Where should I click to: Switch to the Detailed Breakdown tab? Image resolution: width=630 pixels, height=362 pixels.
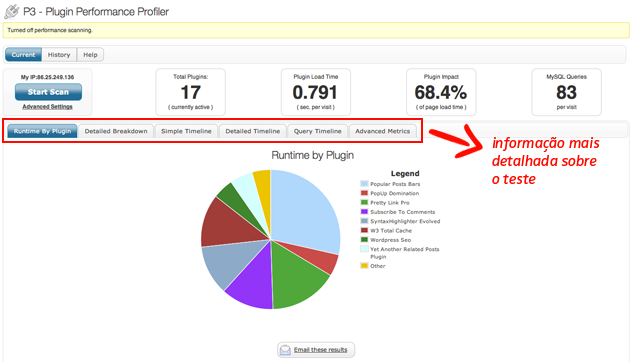[116, 131]
